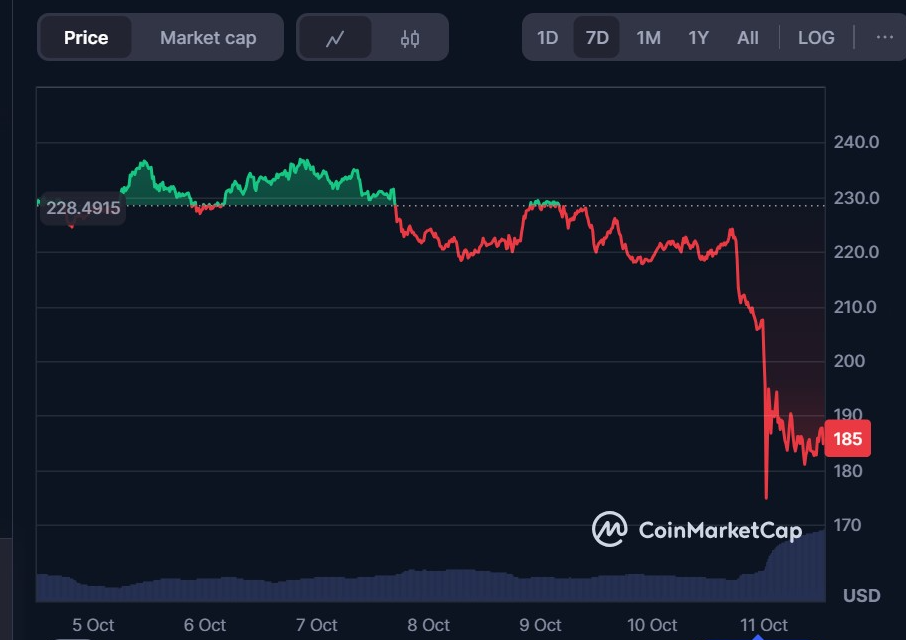Click the USD currency label
This screenshot has width=906, height=640.
tap(861, 596)
